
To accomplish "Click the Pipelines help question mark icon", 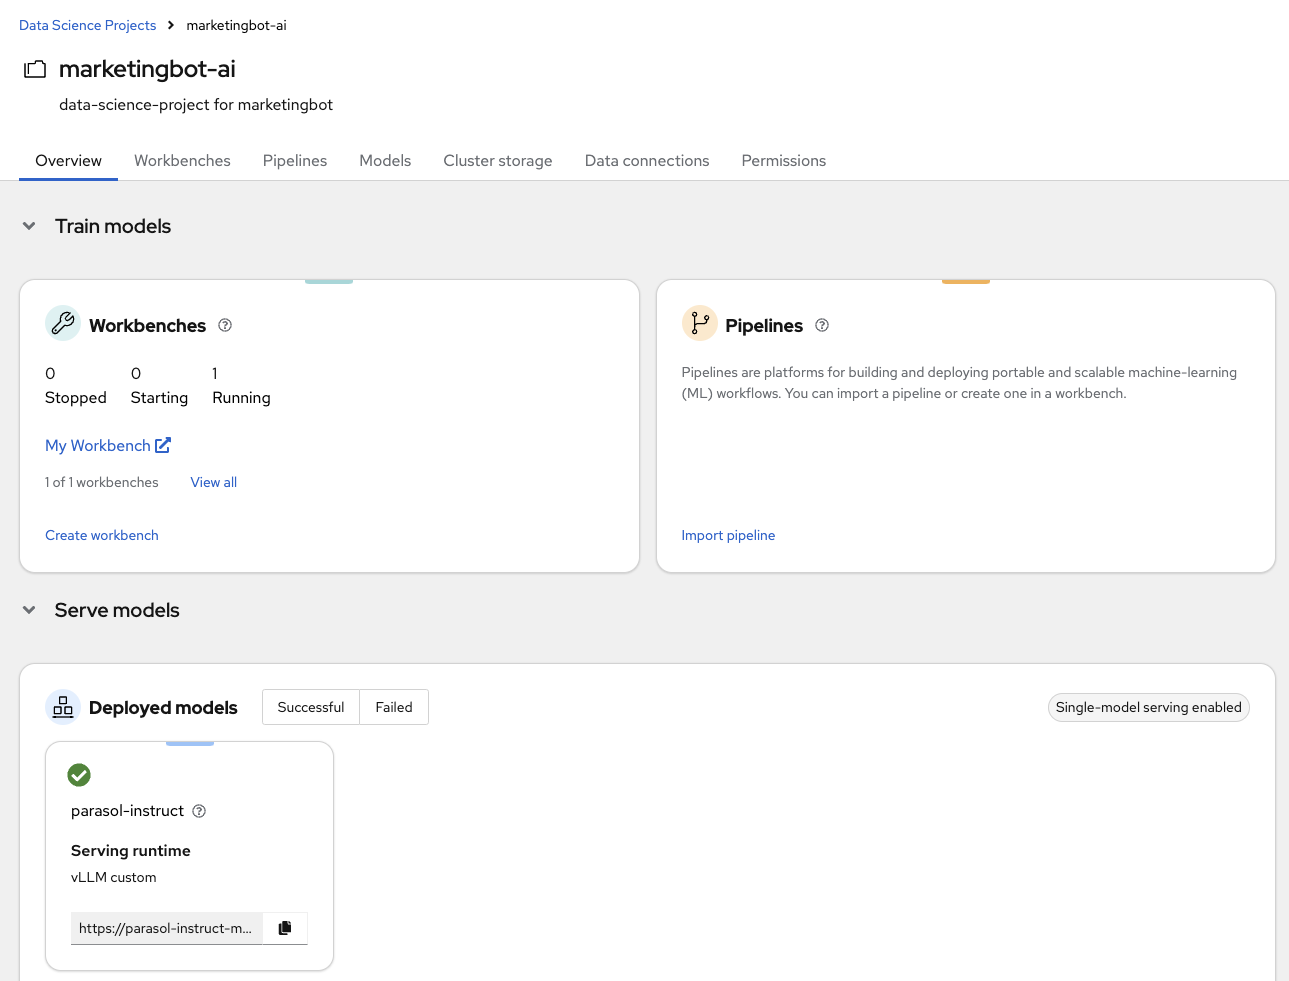I will [822, 325].
